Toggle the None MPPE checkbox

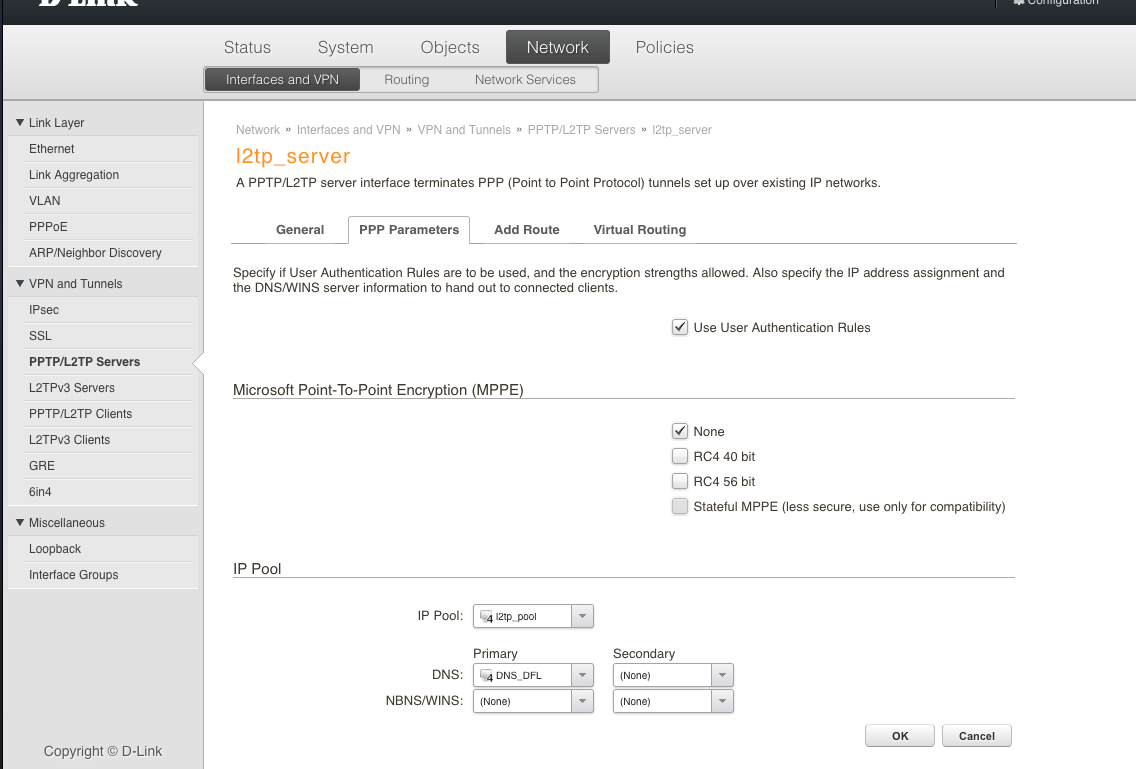tap(680, 432)
